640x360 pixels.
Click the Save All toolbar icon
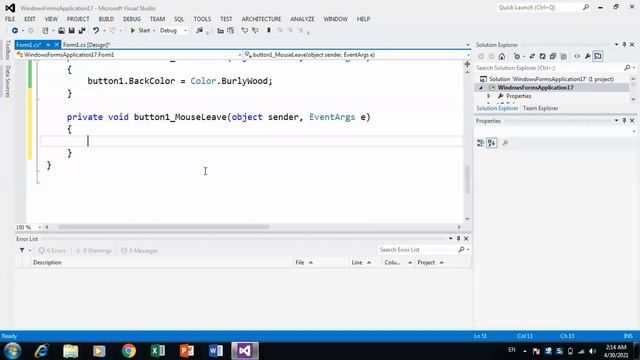(82, 31)
